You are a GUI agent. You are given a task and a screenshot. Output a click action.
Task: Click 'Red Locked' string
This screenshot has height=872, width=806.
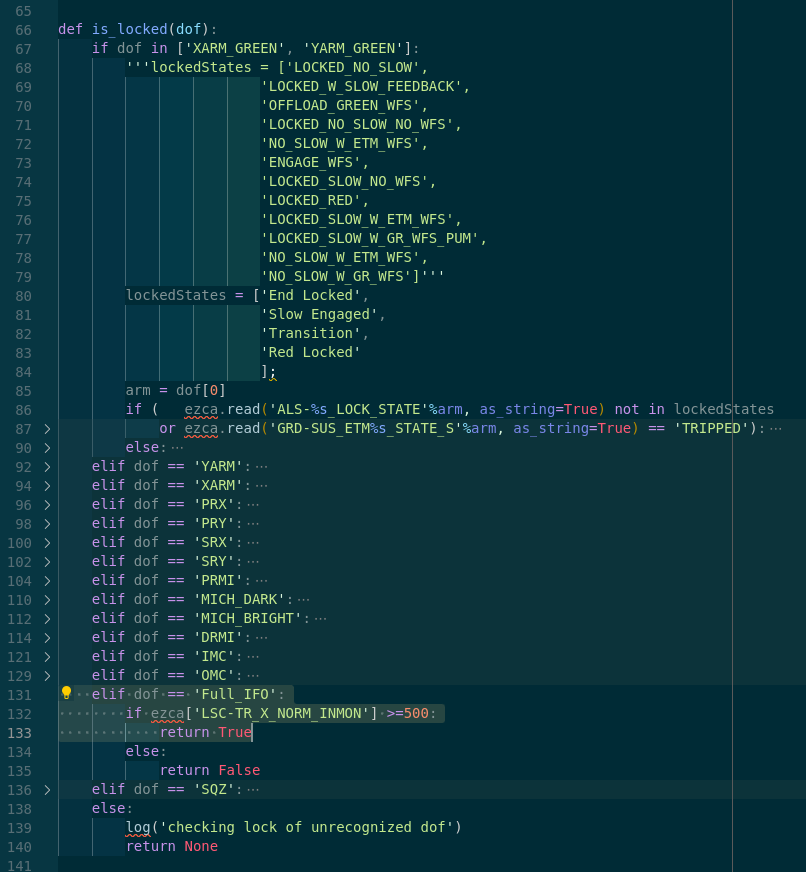click(x=311, y=352)
